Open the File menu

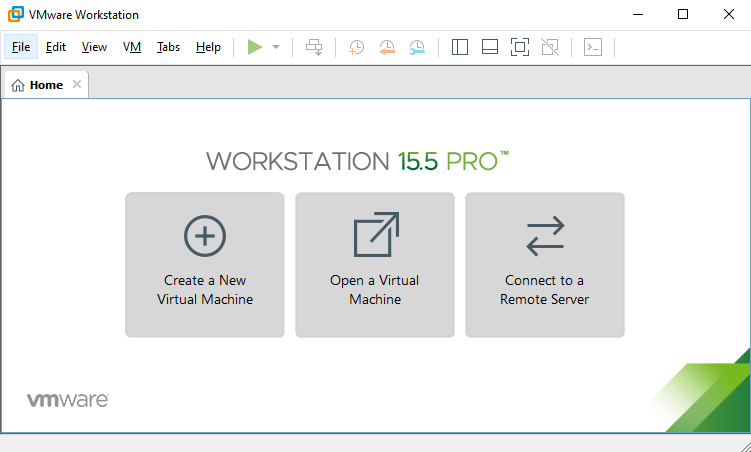[21, 47]
